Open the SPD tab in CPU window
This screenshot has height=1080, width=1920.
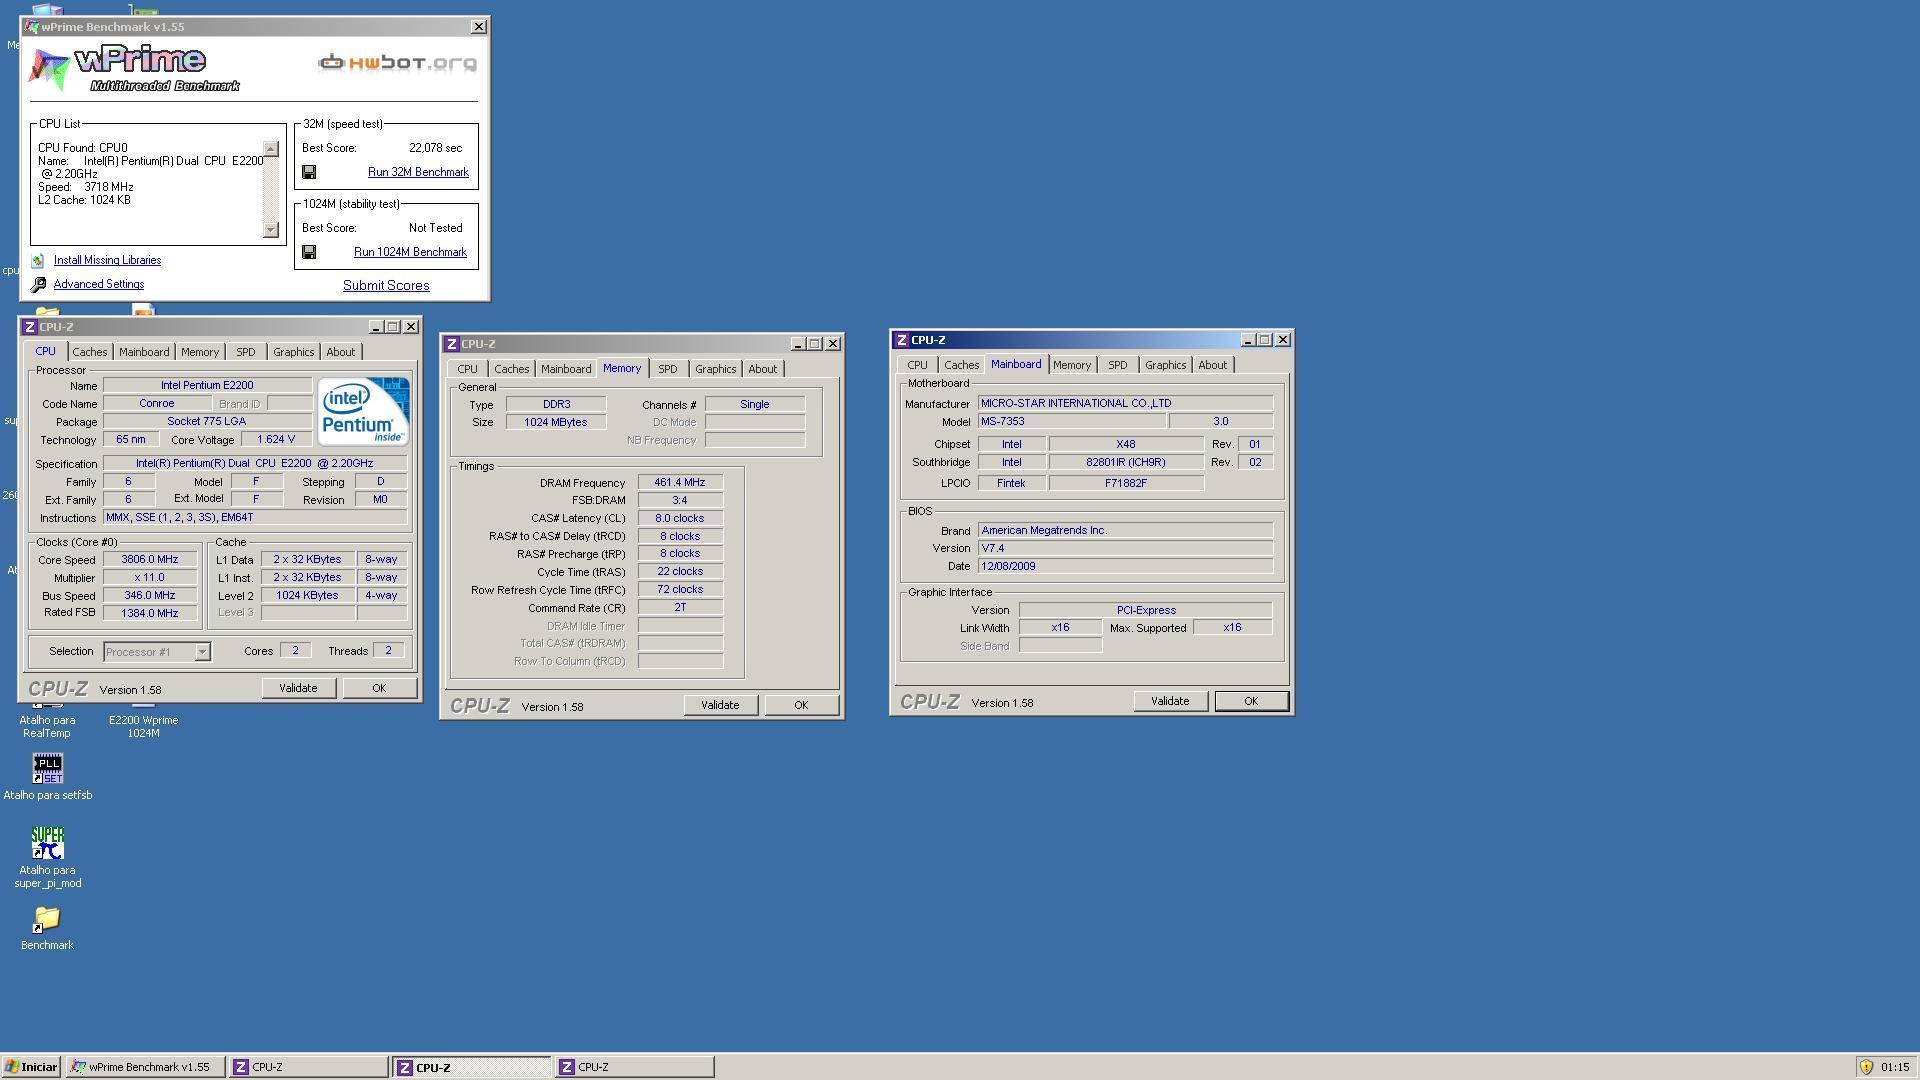245,352
